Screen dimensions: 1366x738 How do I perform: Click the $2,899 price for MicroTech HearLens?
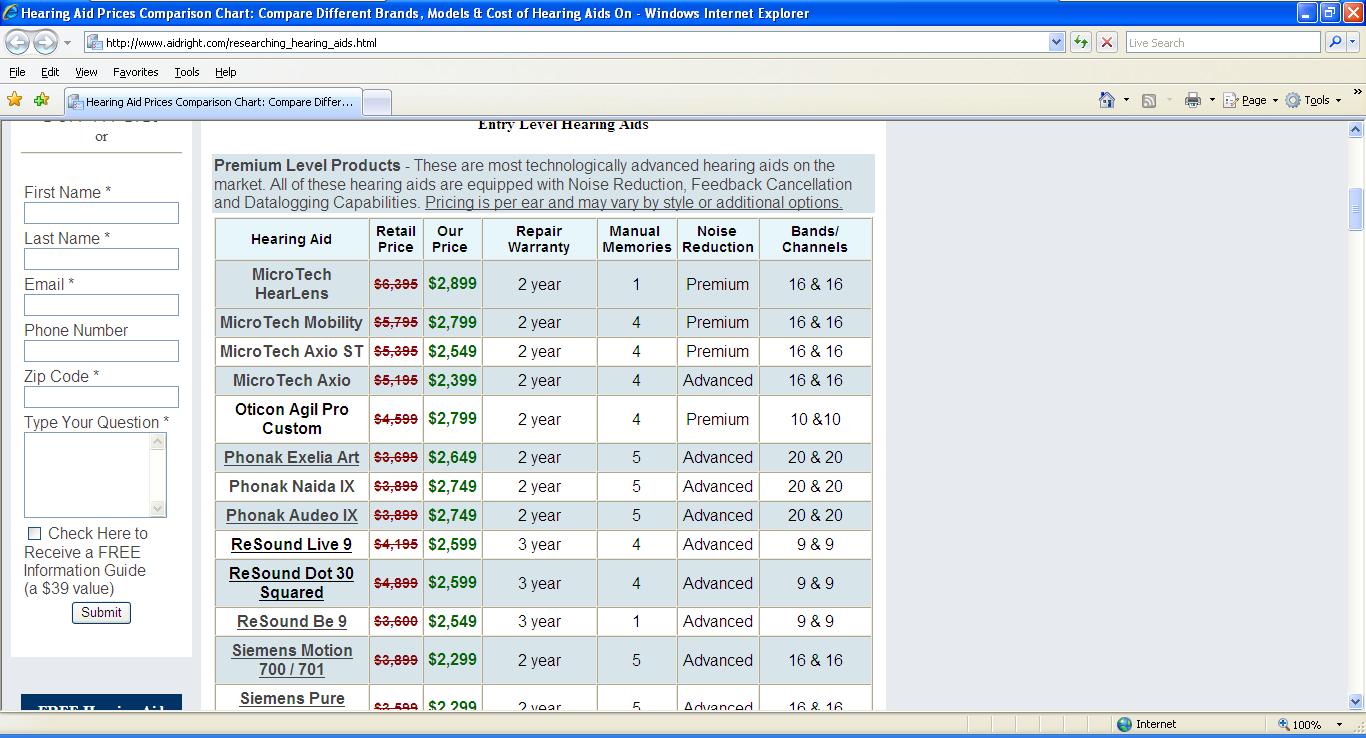[452, 284]
